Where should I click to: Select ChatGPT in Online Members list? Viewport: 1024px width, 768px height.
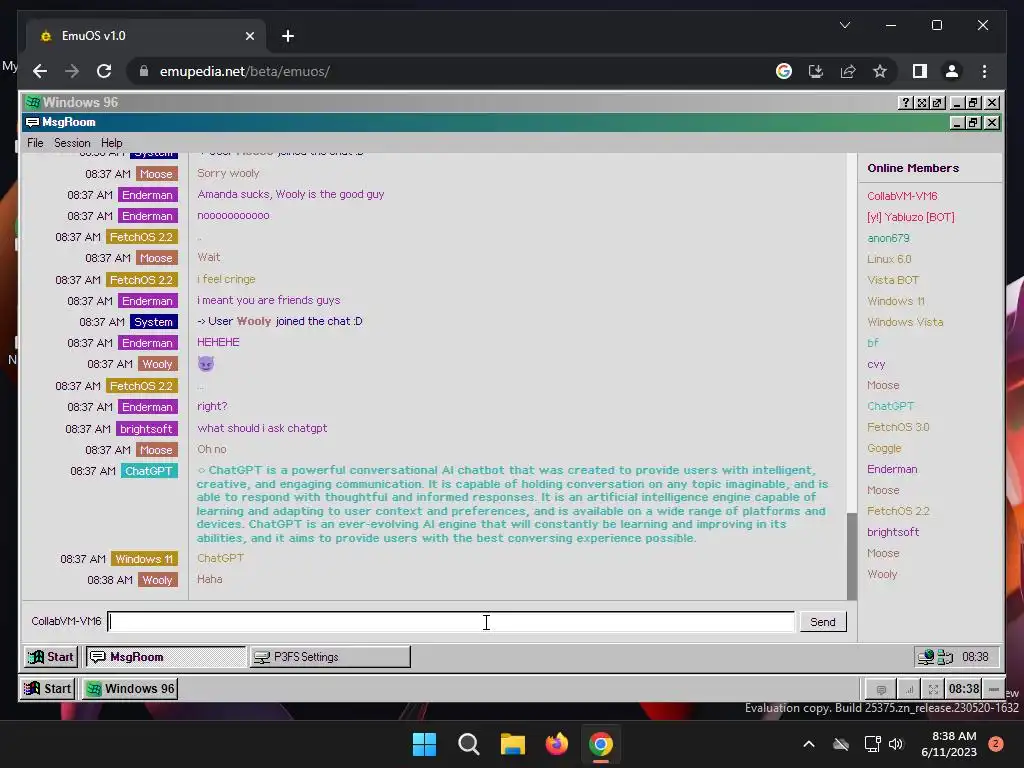point(890,406)
